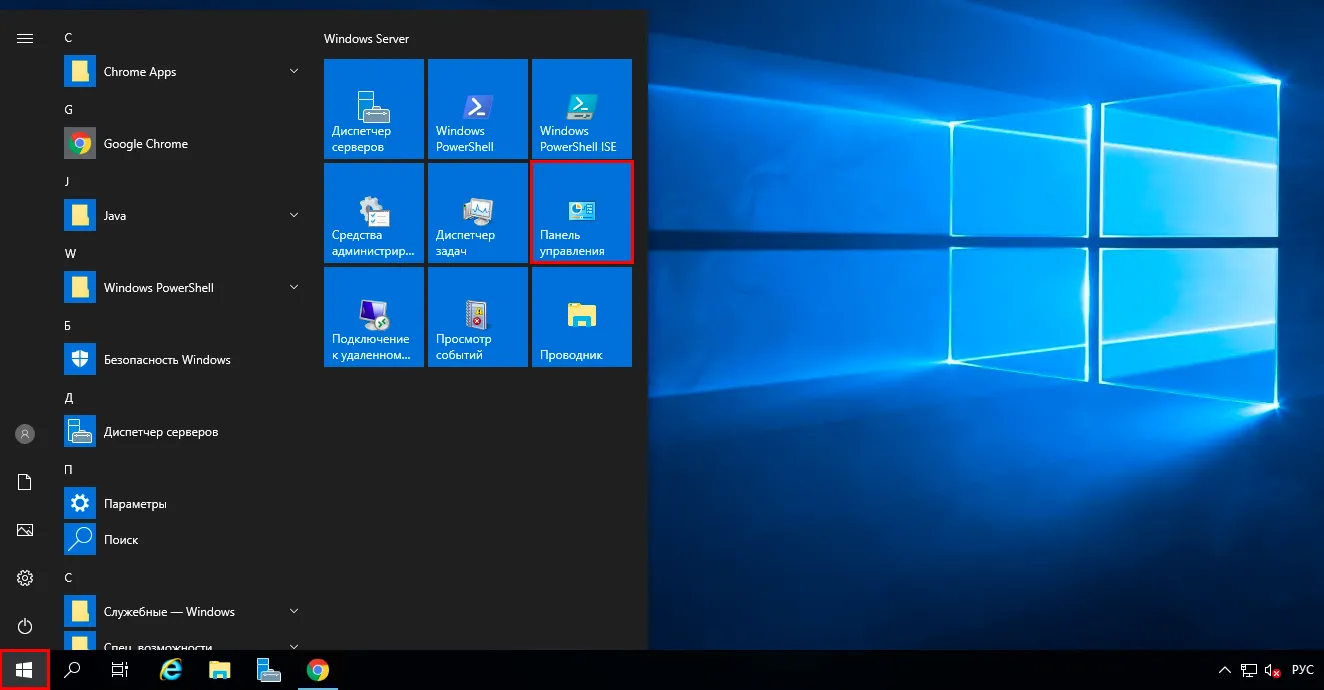The width and height of the screenshot is (1324, 690).
Task: Switch to Chrome on the taskbar
Action: [x=318, y=670]
